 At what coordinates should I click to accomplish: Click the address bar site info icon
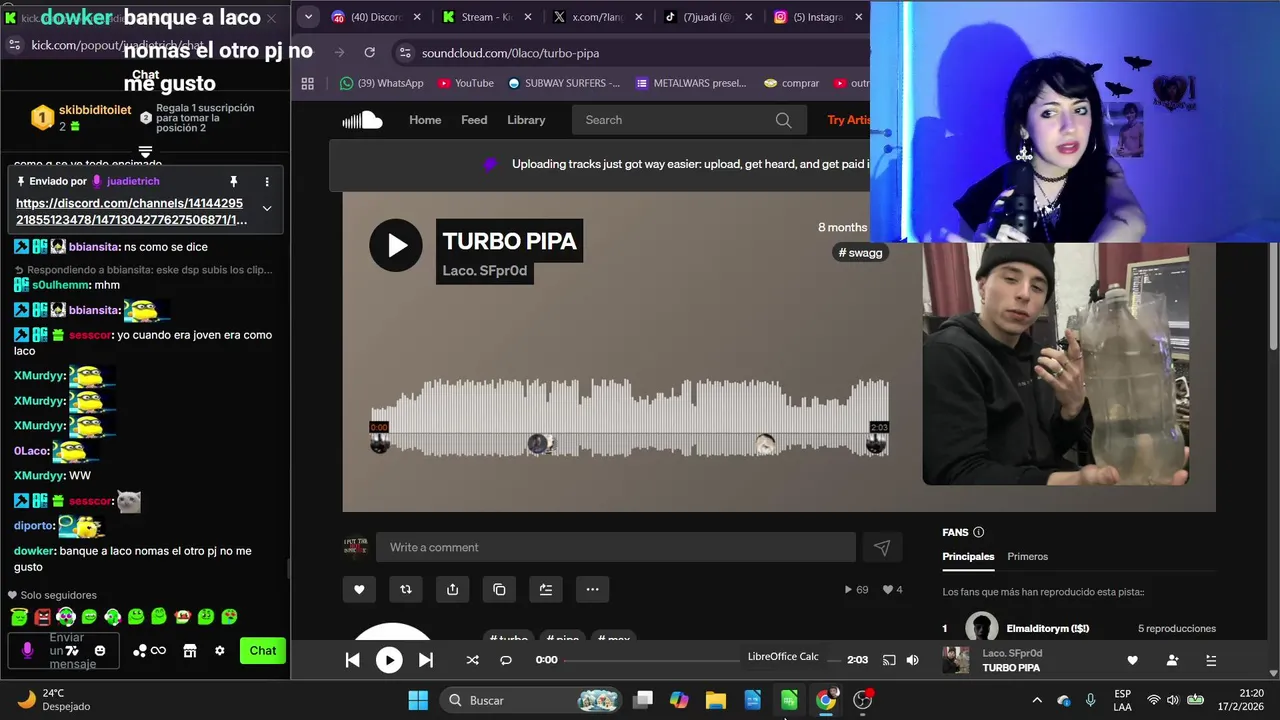(404, 53)
